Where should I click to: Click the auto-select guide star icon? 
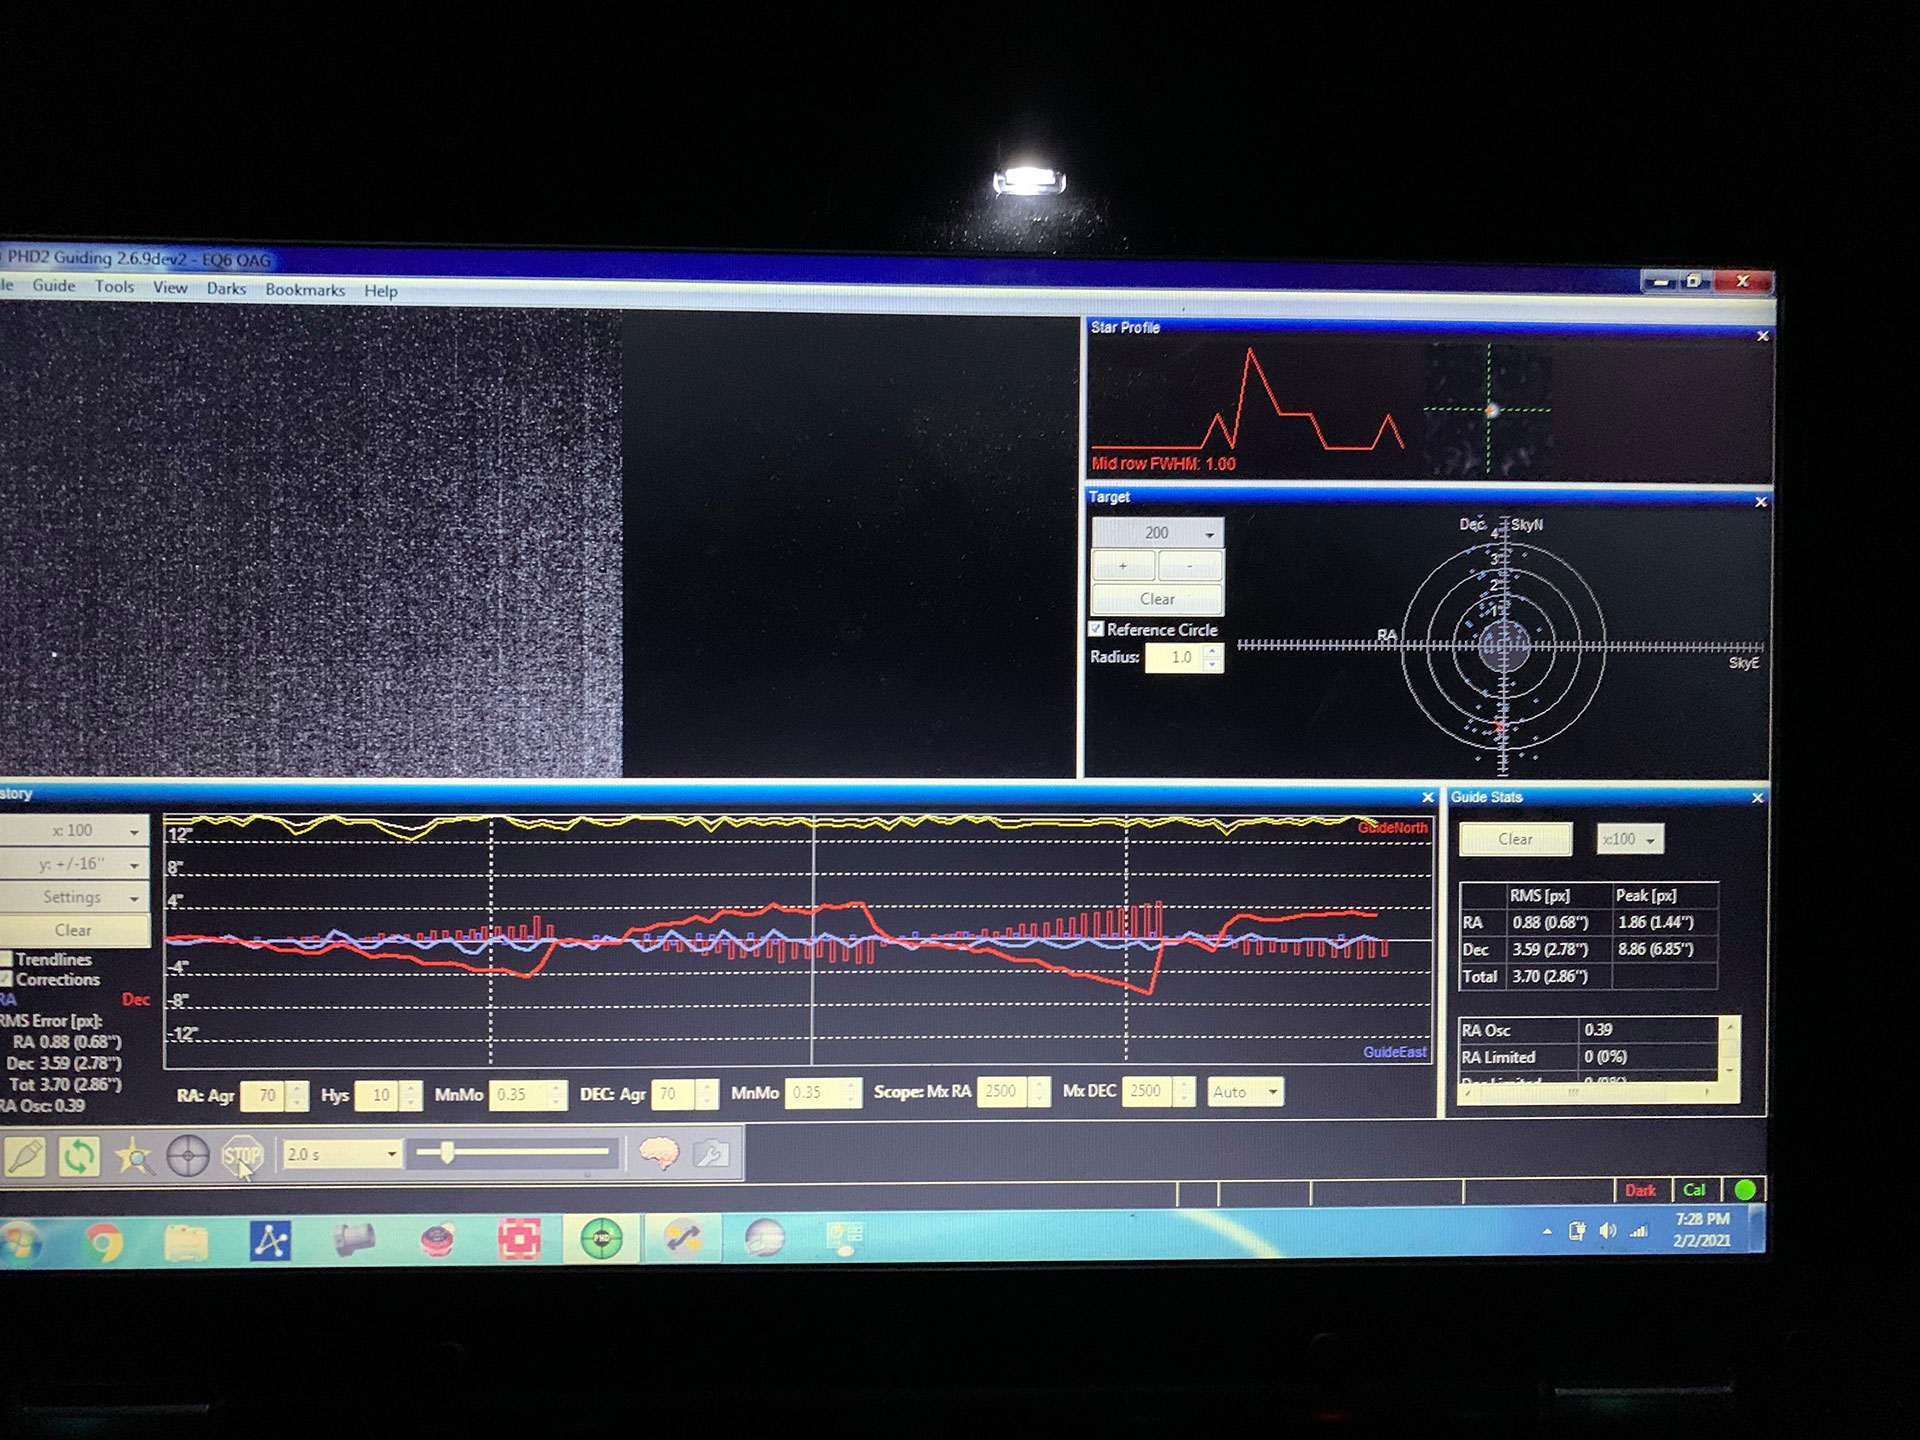click(133, 1157)
